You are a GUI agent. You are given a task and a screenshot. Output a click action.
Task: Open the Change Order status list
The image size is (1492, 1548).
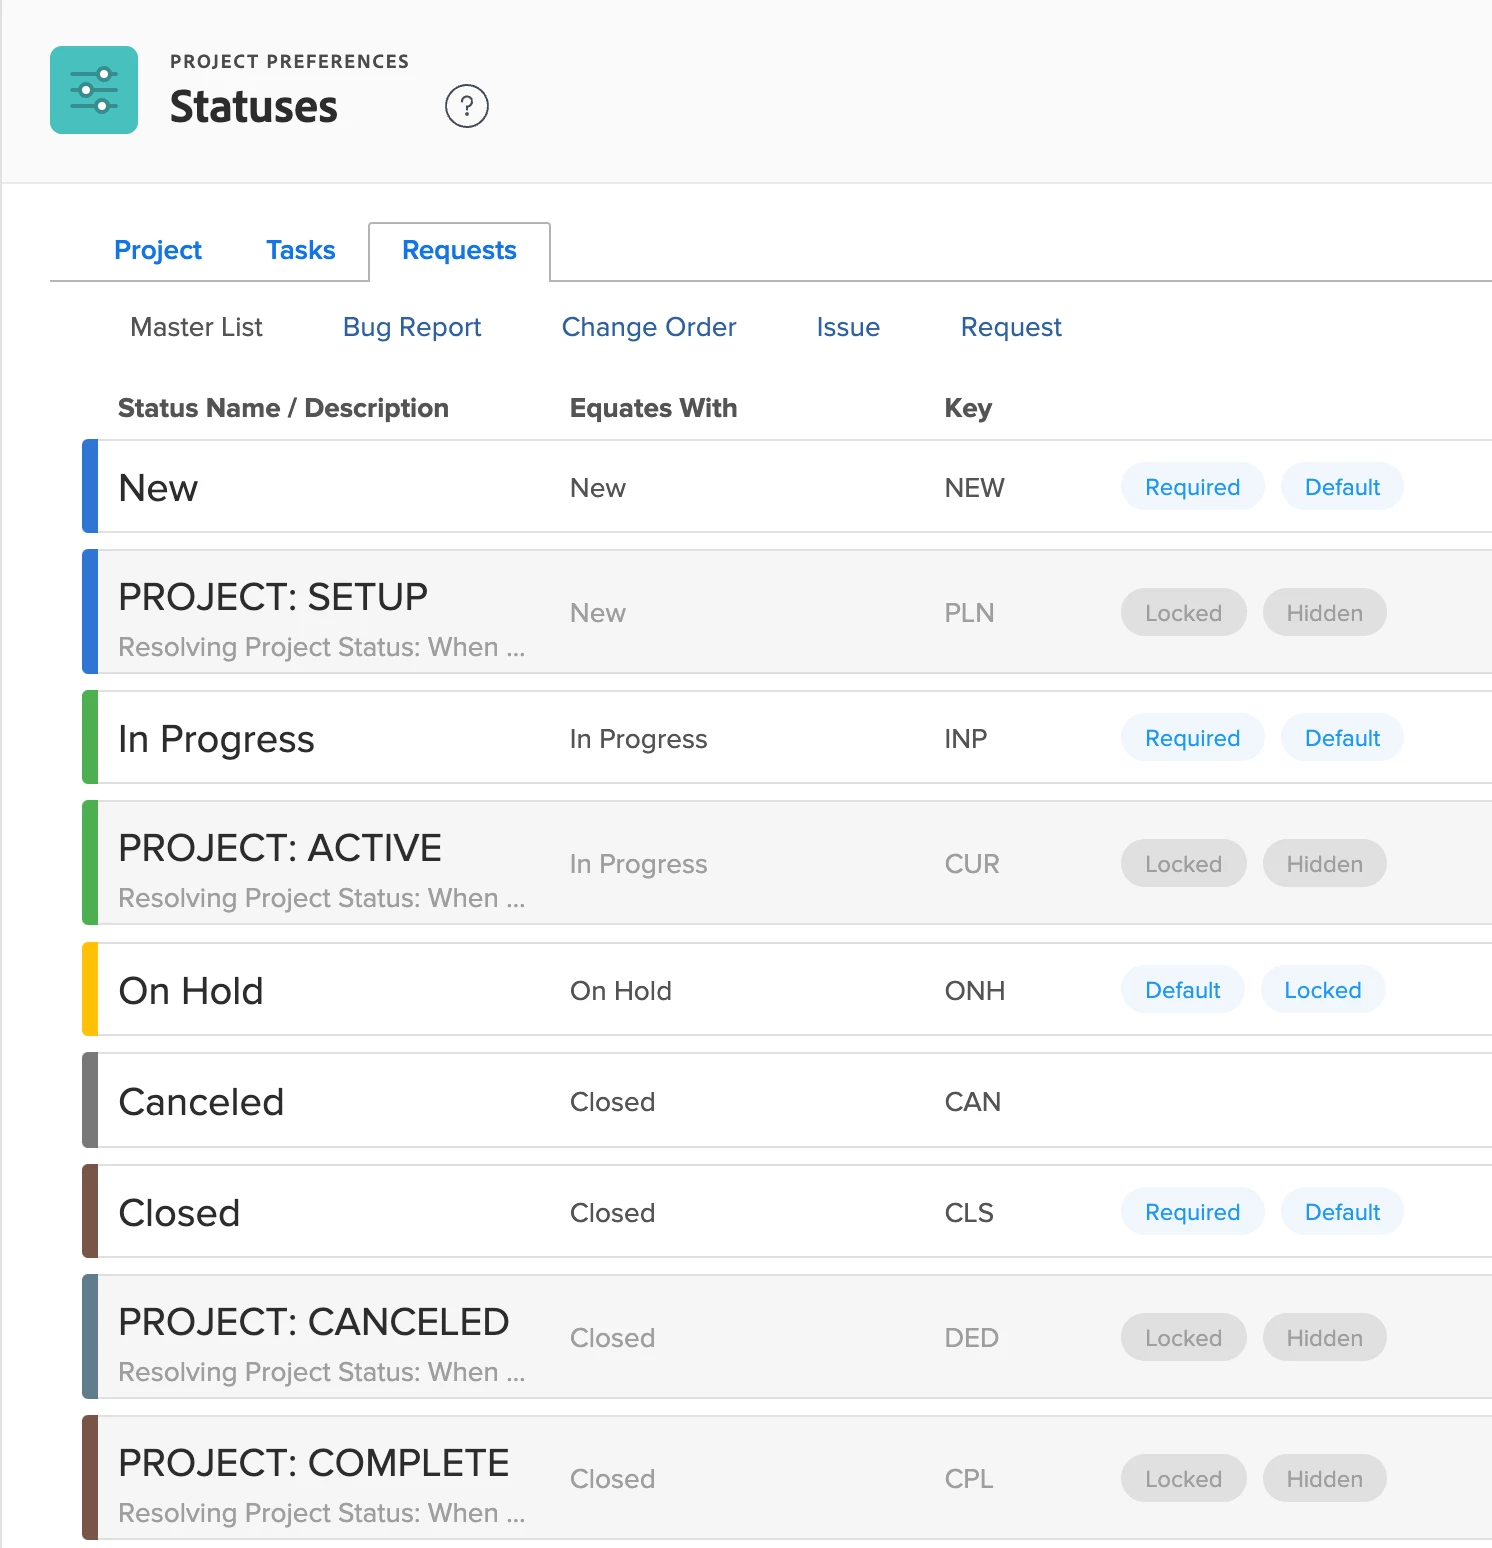click(x=649, y=327)
